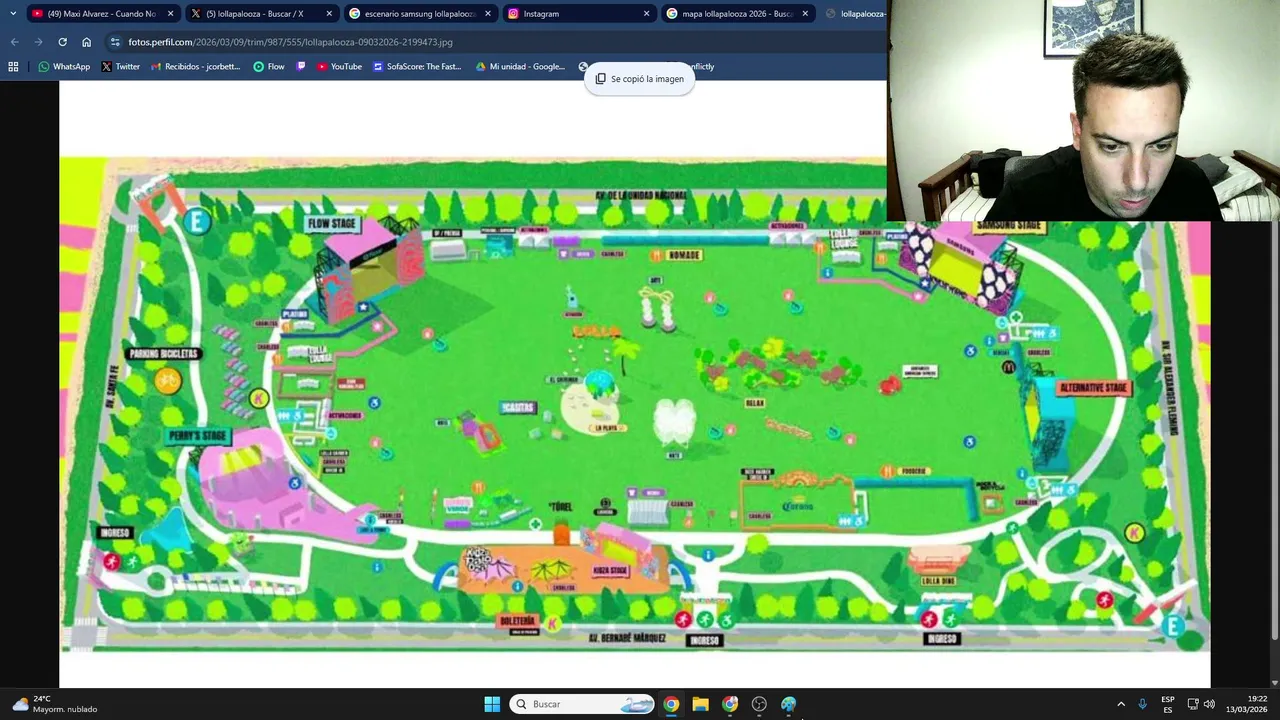
Task: Open the SofaScore bookmark
Action: coord(417,67)
